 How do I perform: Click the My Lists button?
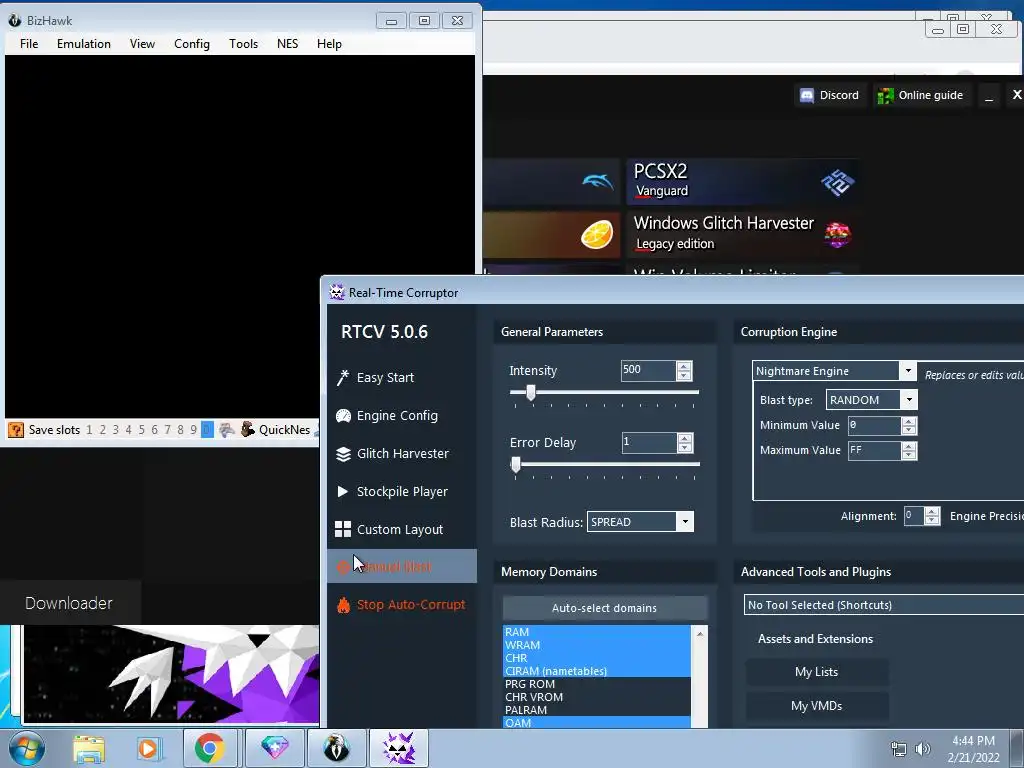pyautogui.click(x=816, y=672)
